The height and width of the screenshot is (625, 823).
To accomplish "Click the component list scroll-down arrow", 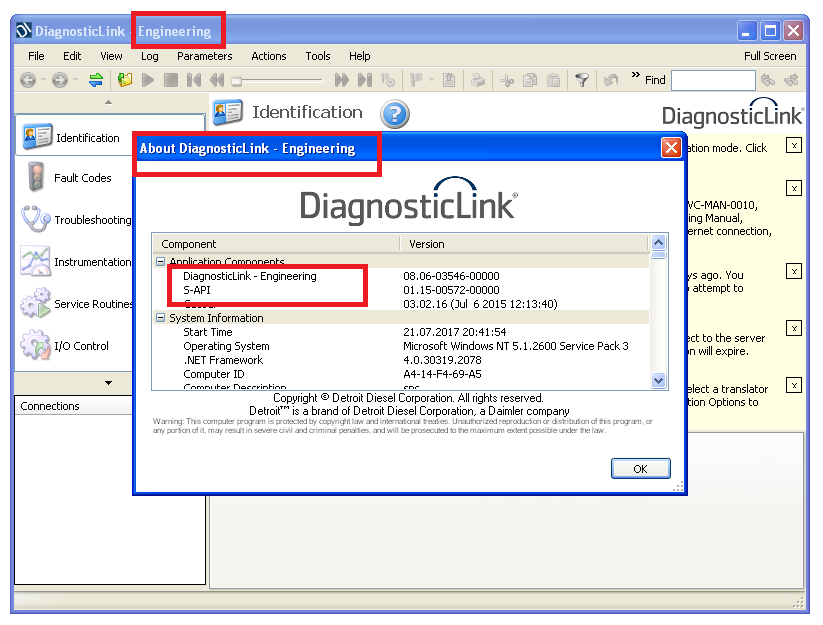I will coord(658,380).
